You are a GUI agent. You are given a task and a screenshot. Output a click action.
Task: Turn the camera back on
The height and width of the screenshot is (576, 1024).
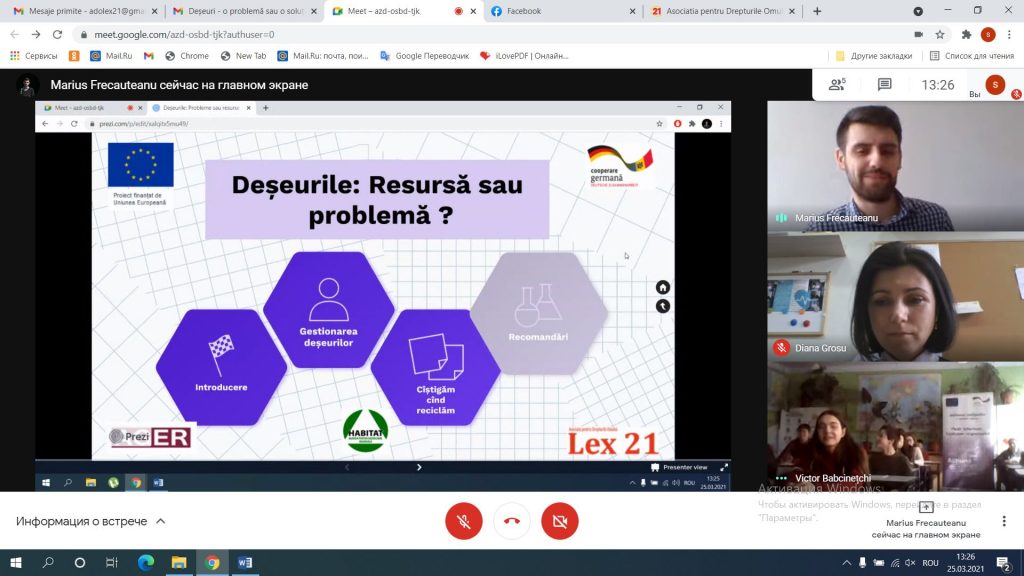(x=560, y=521)
